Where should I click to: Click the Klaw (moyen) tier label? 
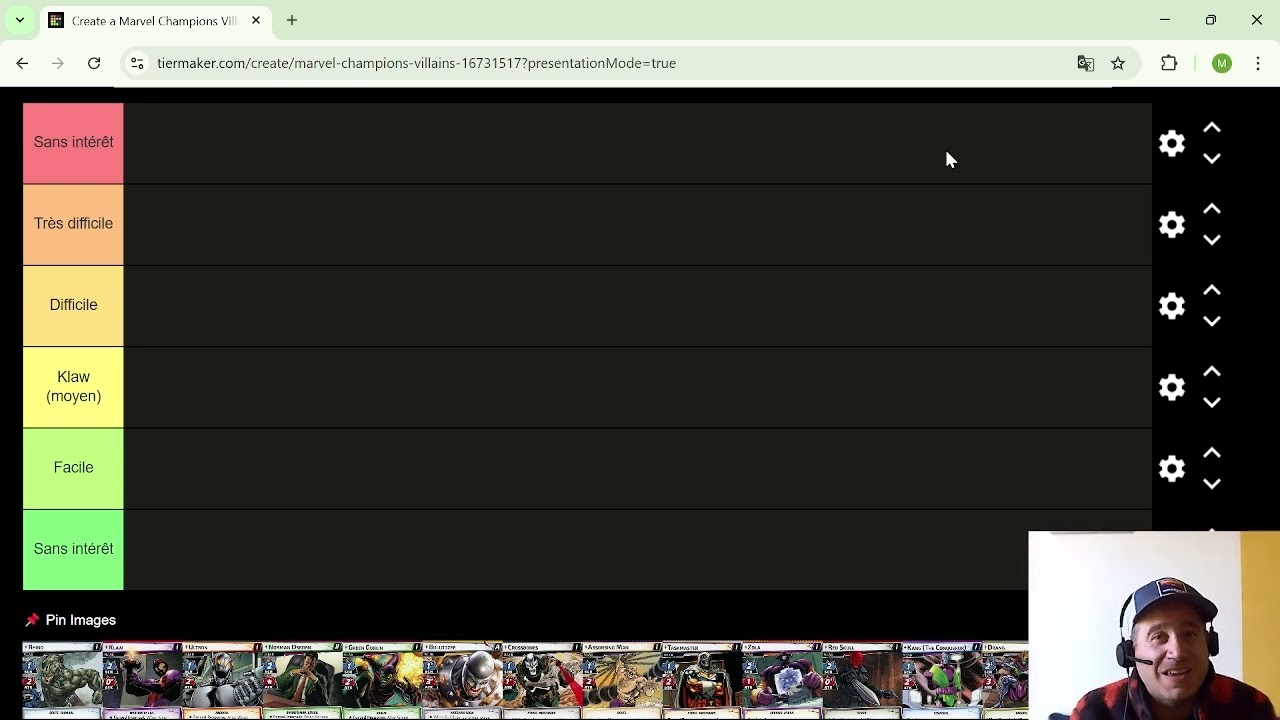tap(73, 387)
